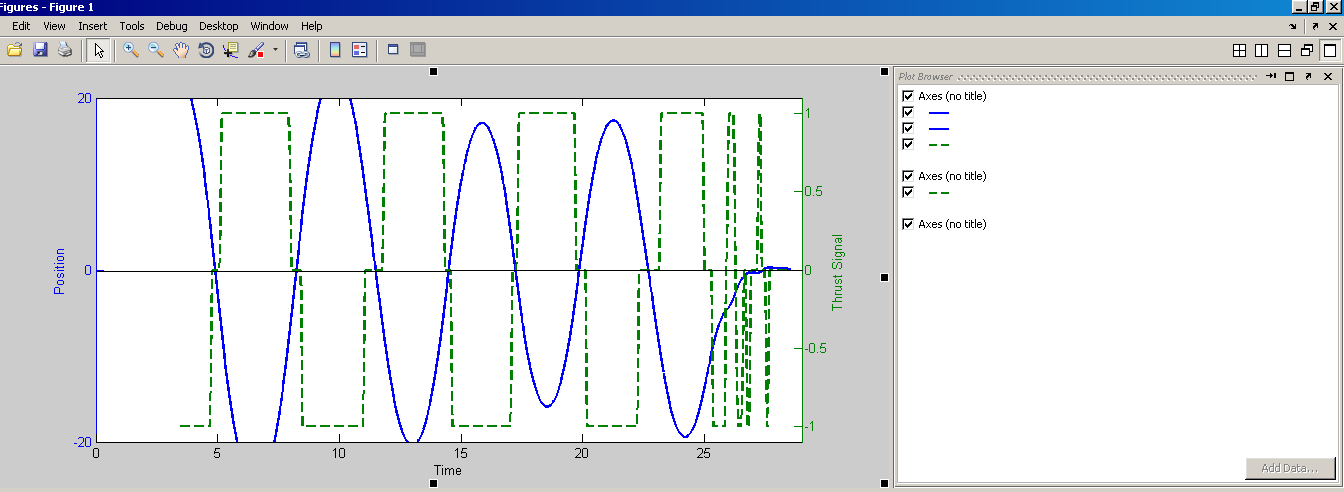Select the 'Time' x-axis label
The width and height of the screenshot is (1344, 492).
coord(447,470)
